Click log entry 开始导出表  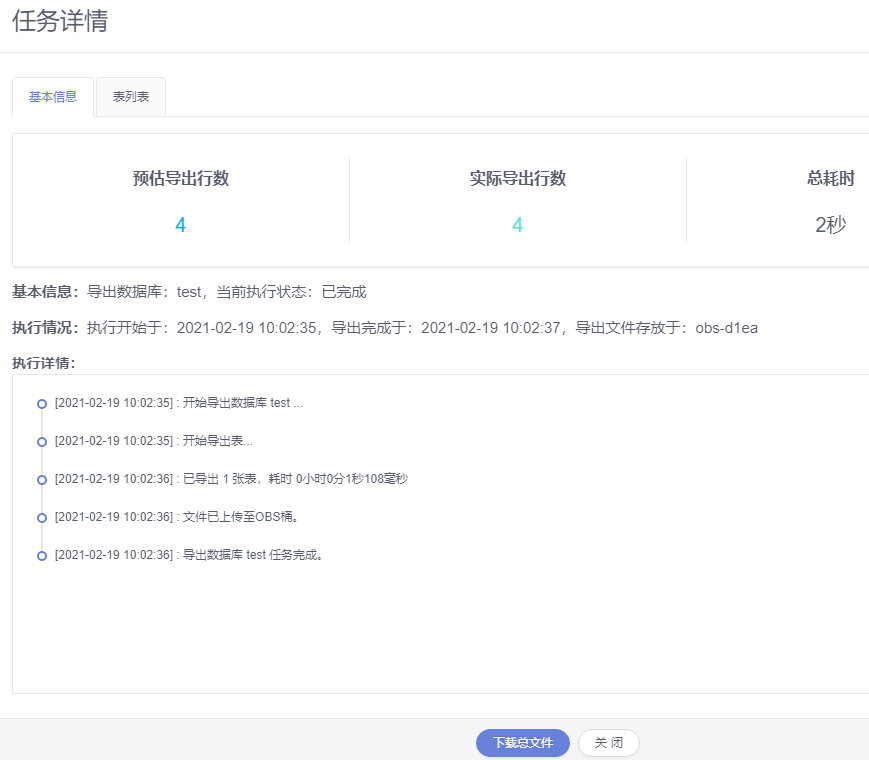(x=154, y=441)
